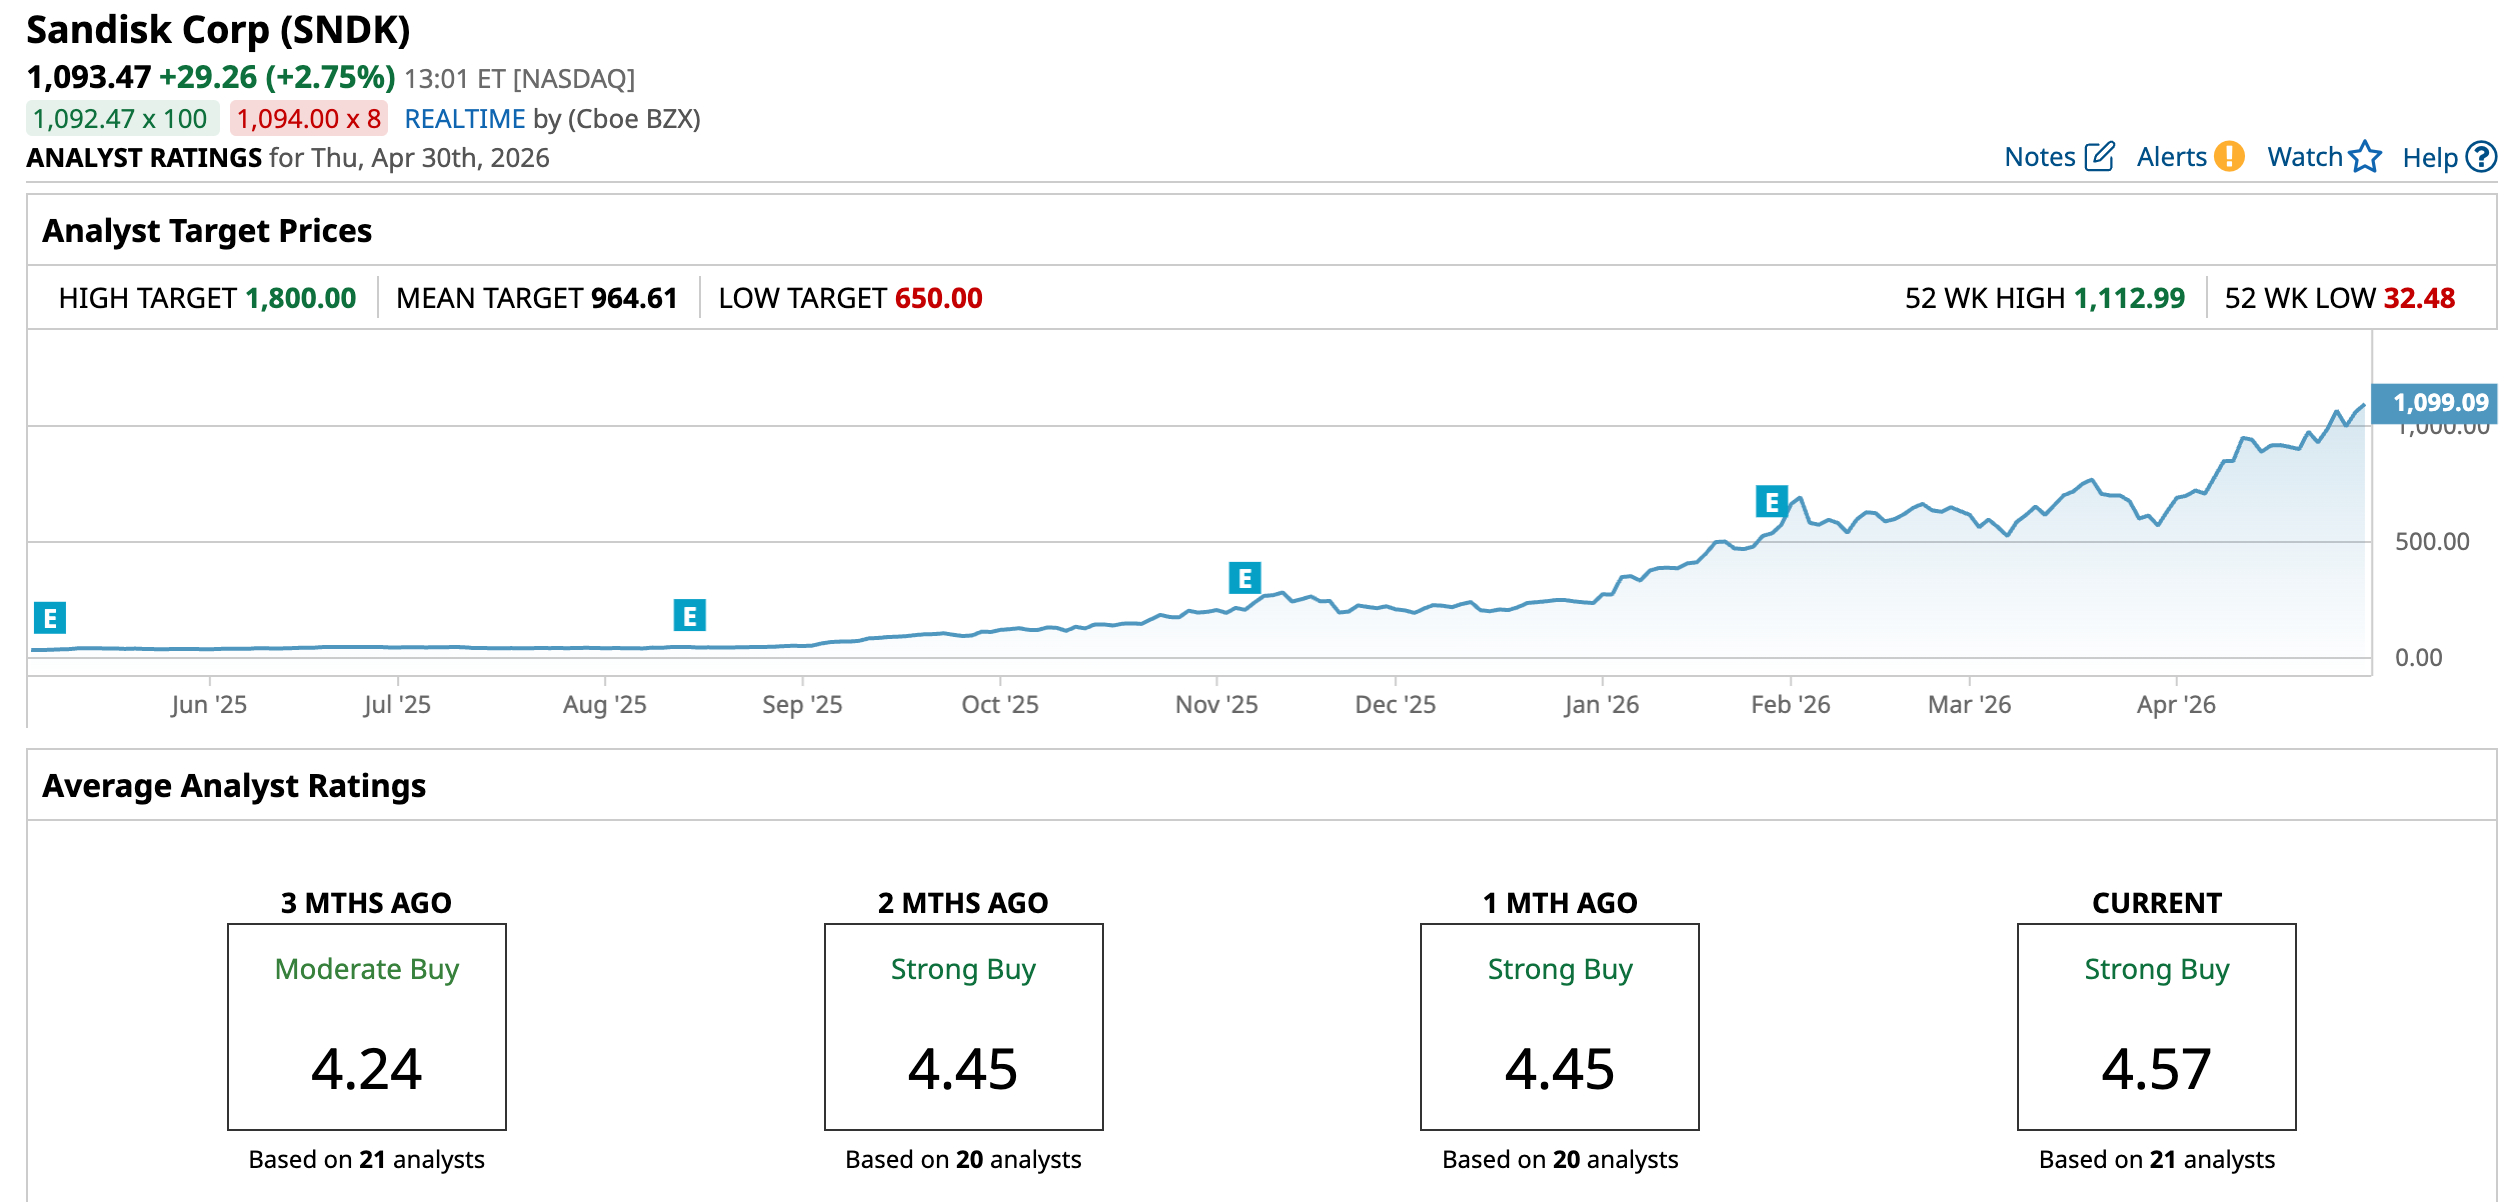Click the Current Strong Buy 4.57 box
2510x1202 pixels.
coord(2156,1026)
